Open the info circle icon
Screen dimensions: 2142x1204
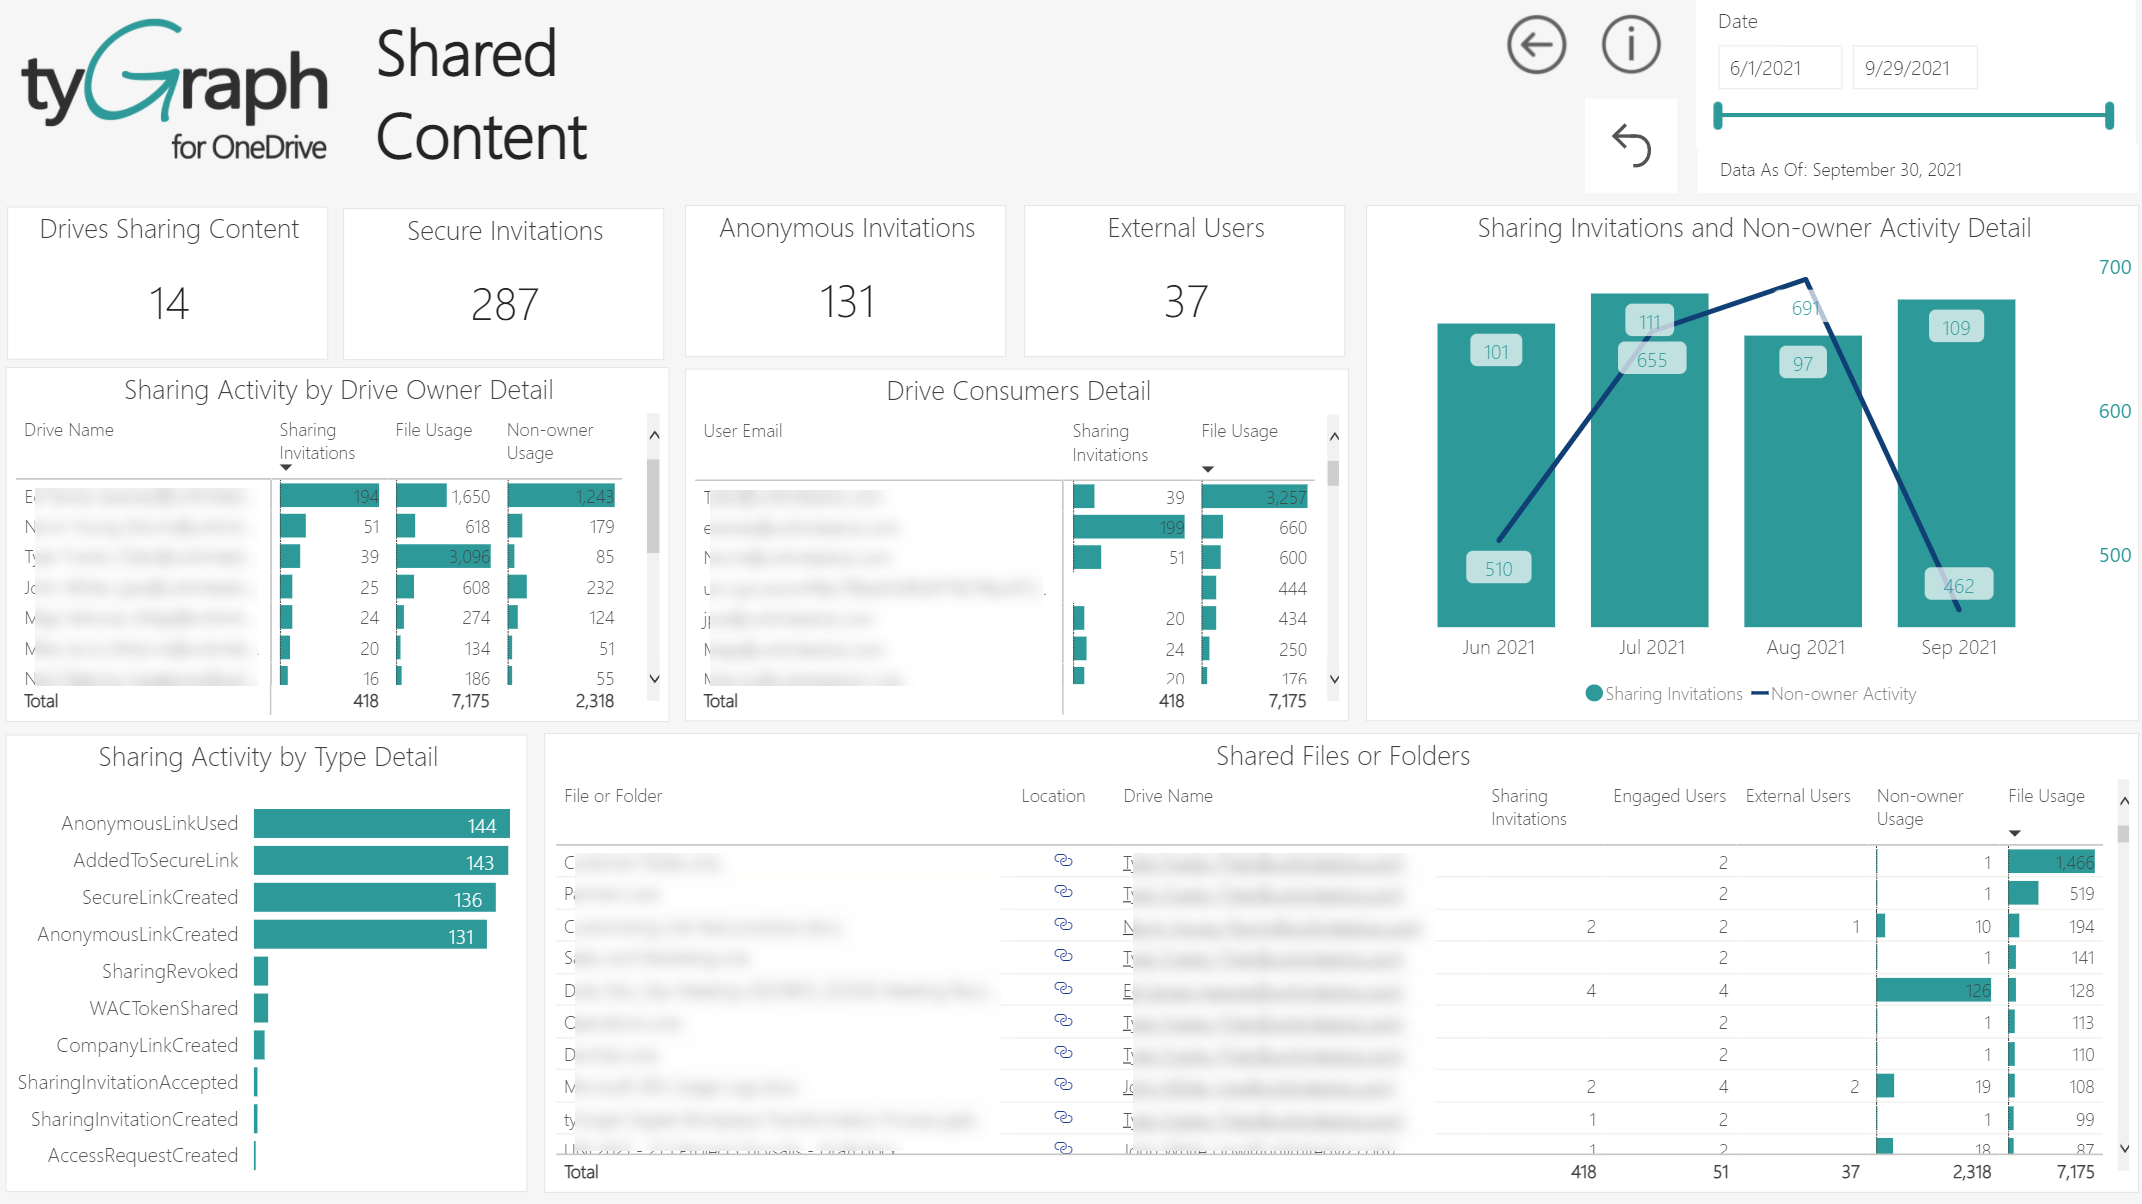pyautogui.click(x=1630, y=45)
